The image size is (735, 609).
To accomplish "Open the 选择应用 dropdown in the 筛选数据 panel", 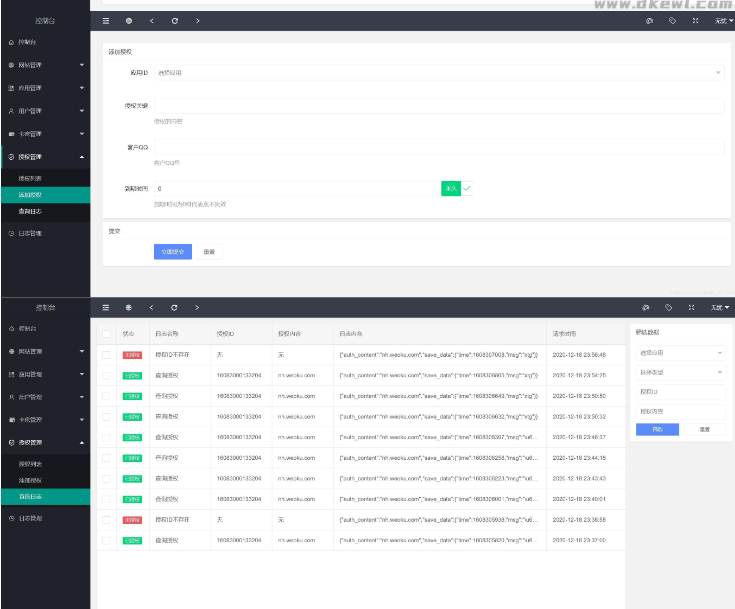I will tap(680, 353).
